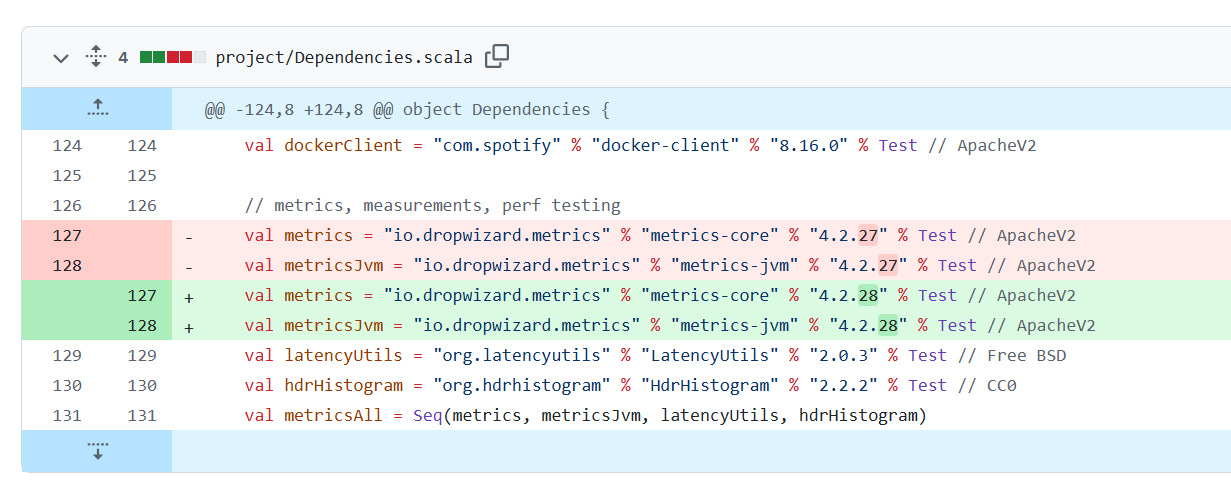Select added line number 127 in green row

(x=142, y=296)
